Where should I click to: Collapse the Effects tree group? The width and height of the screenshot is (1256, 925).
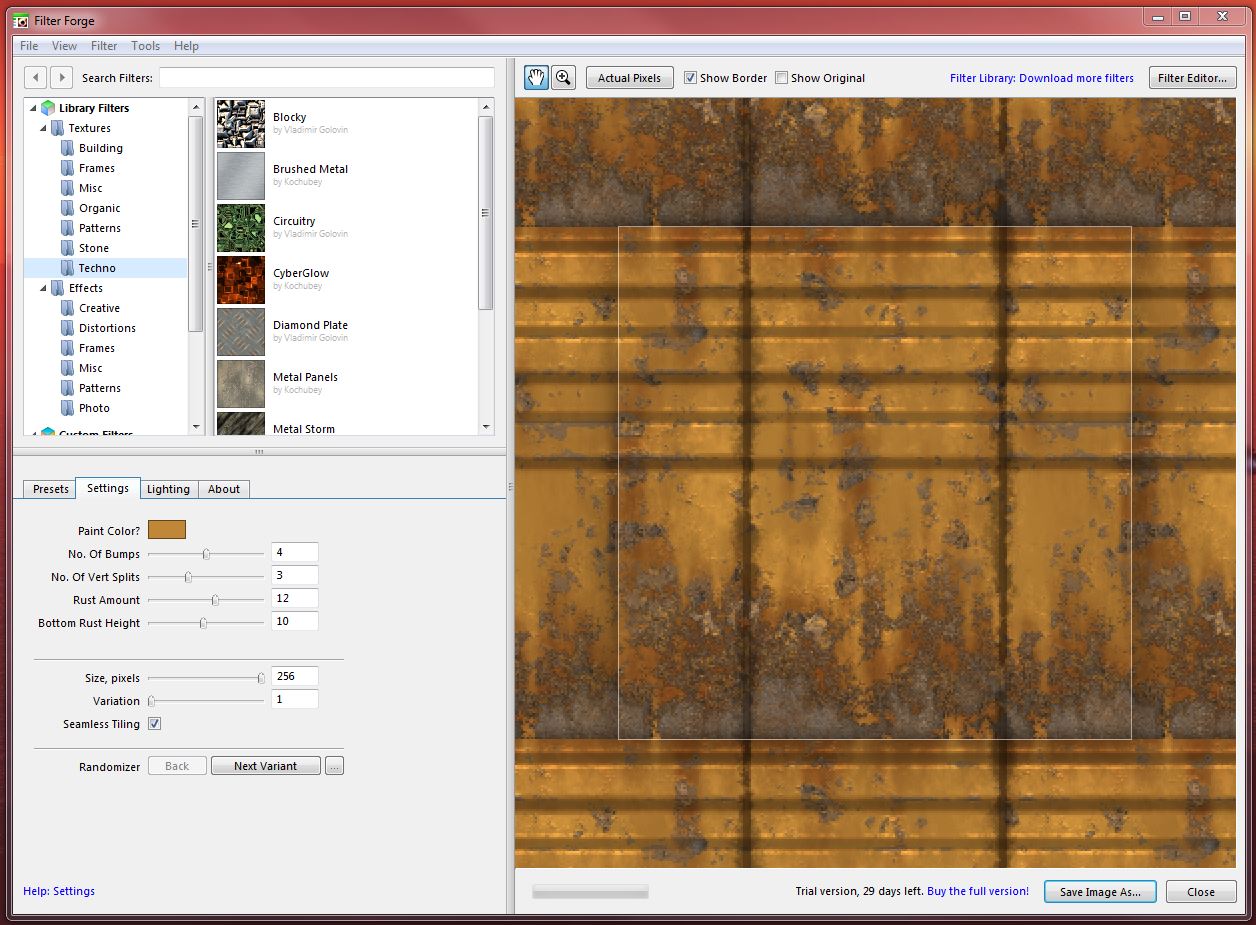click(x=43, y=288)
